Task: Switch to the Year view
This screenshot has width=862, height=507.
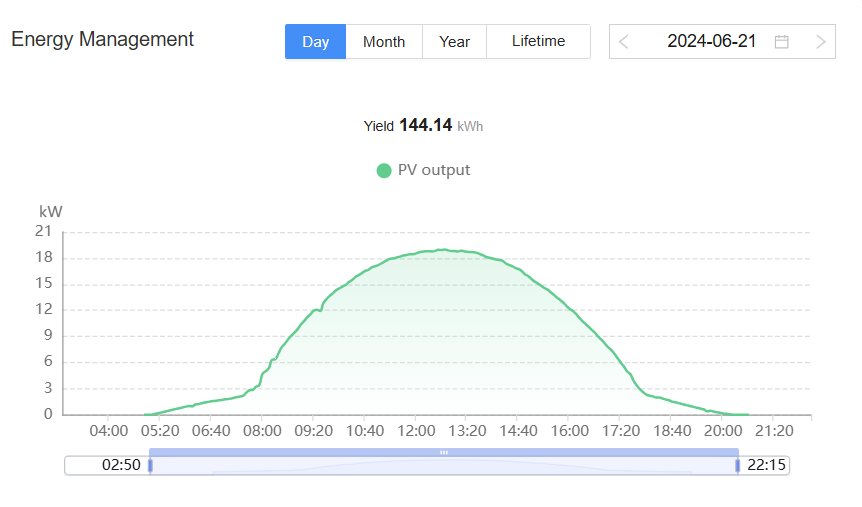Action: coord(455,41)
